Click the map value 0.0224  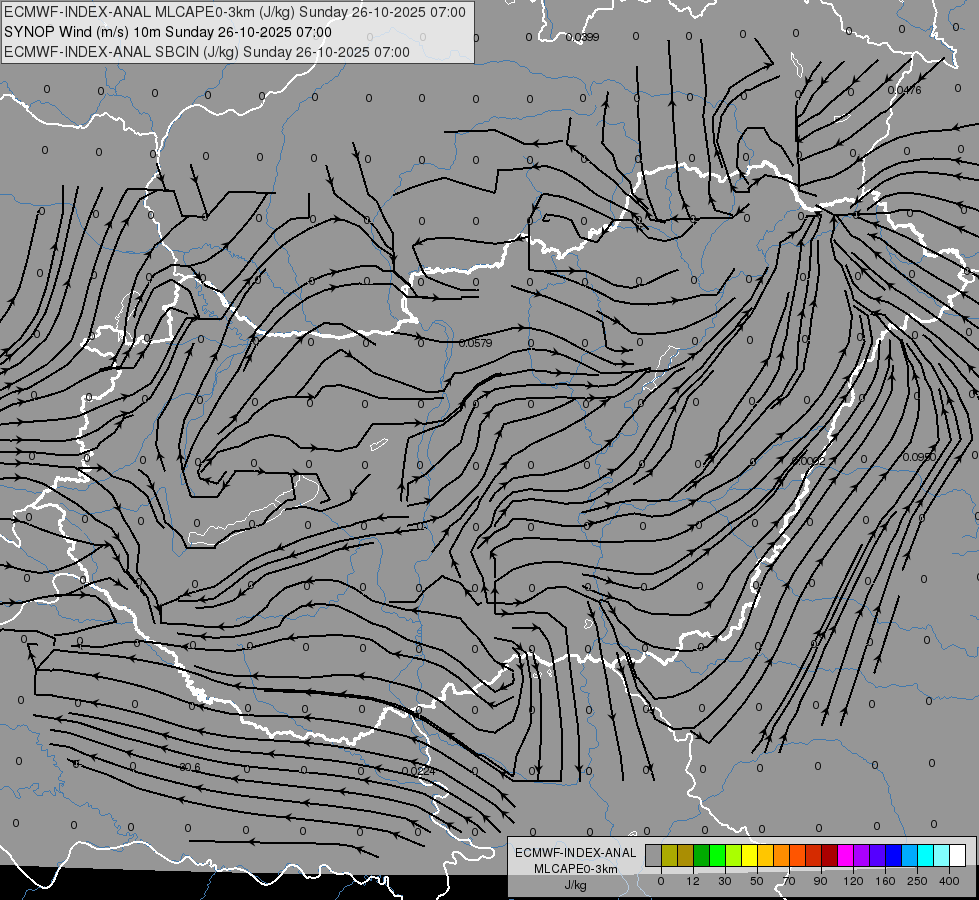(419, 771)
